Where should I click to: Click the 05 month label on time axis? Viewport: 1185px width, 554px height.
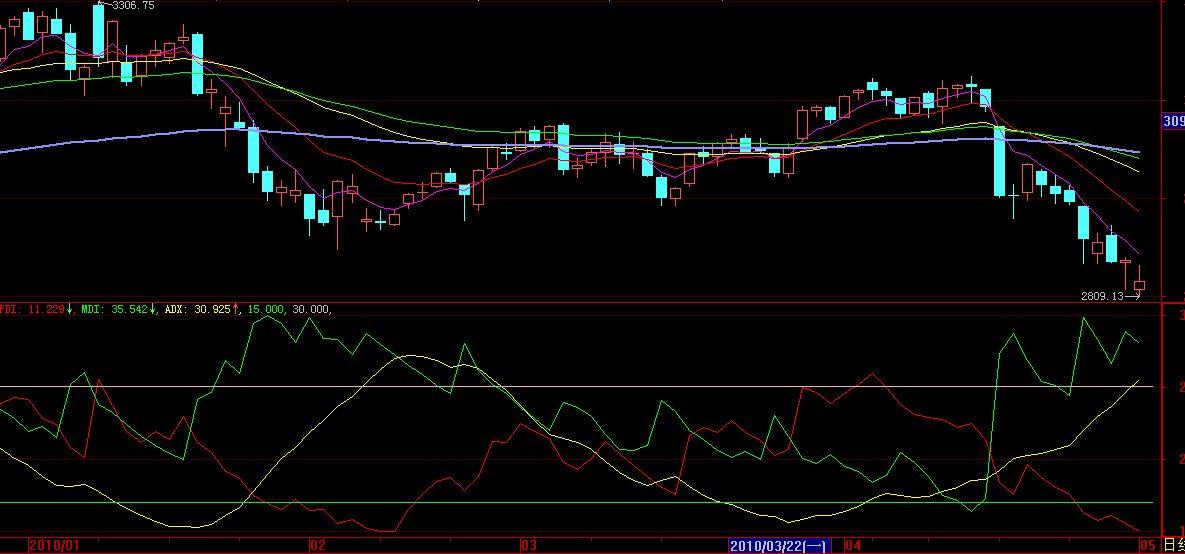(1147, 546)
